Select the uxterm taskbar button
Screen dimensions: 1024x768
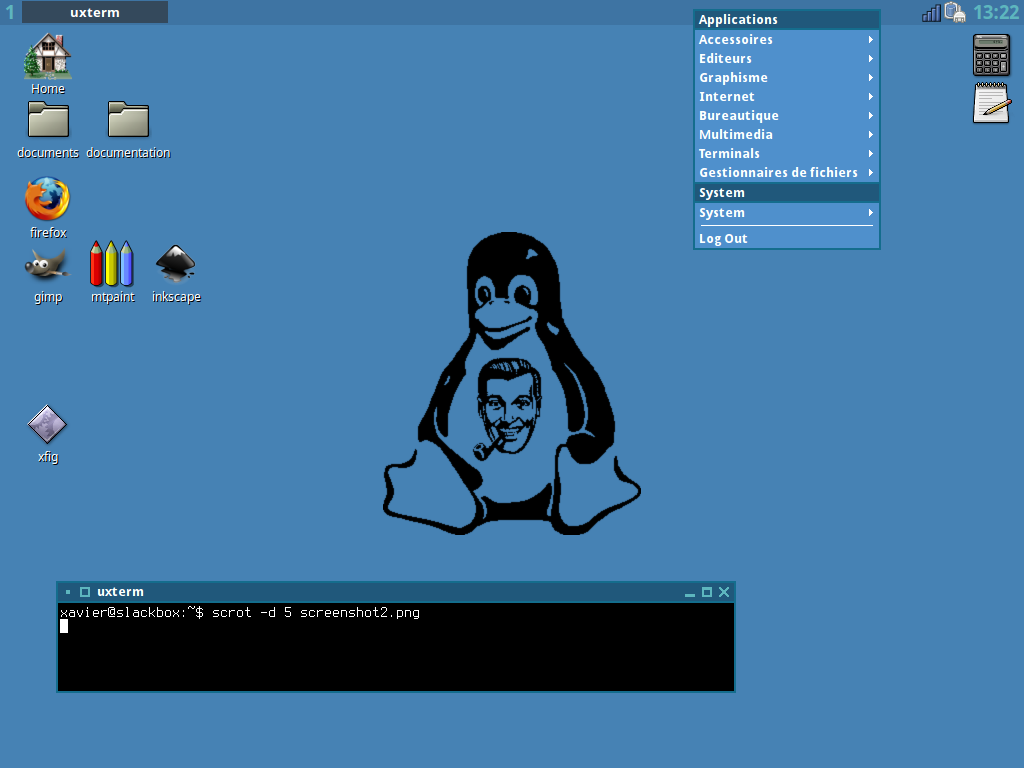point(95,12)
